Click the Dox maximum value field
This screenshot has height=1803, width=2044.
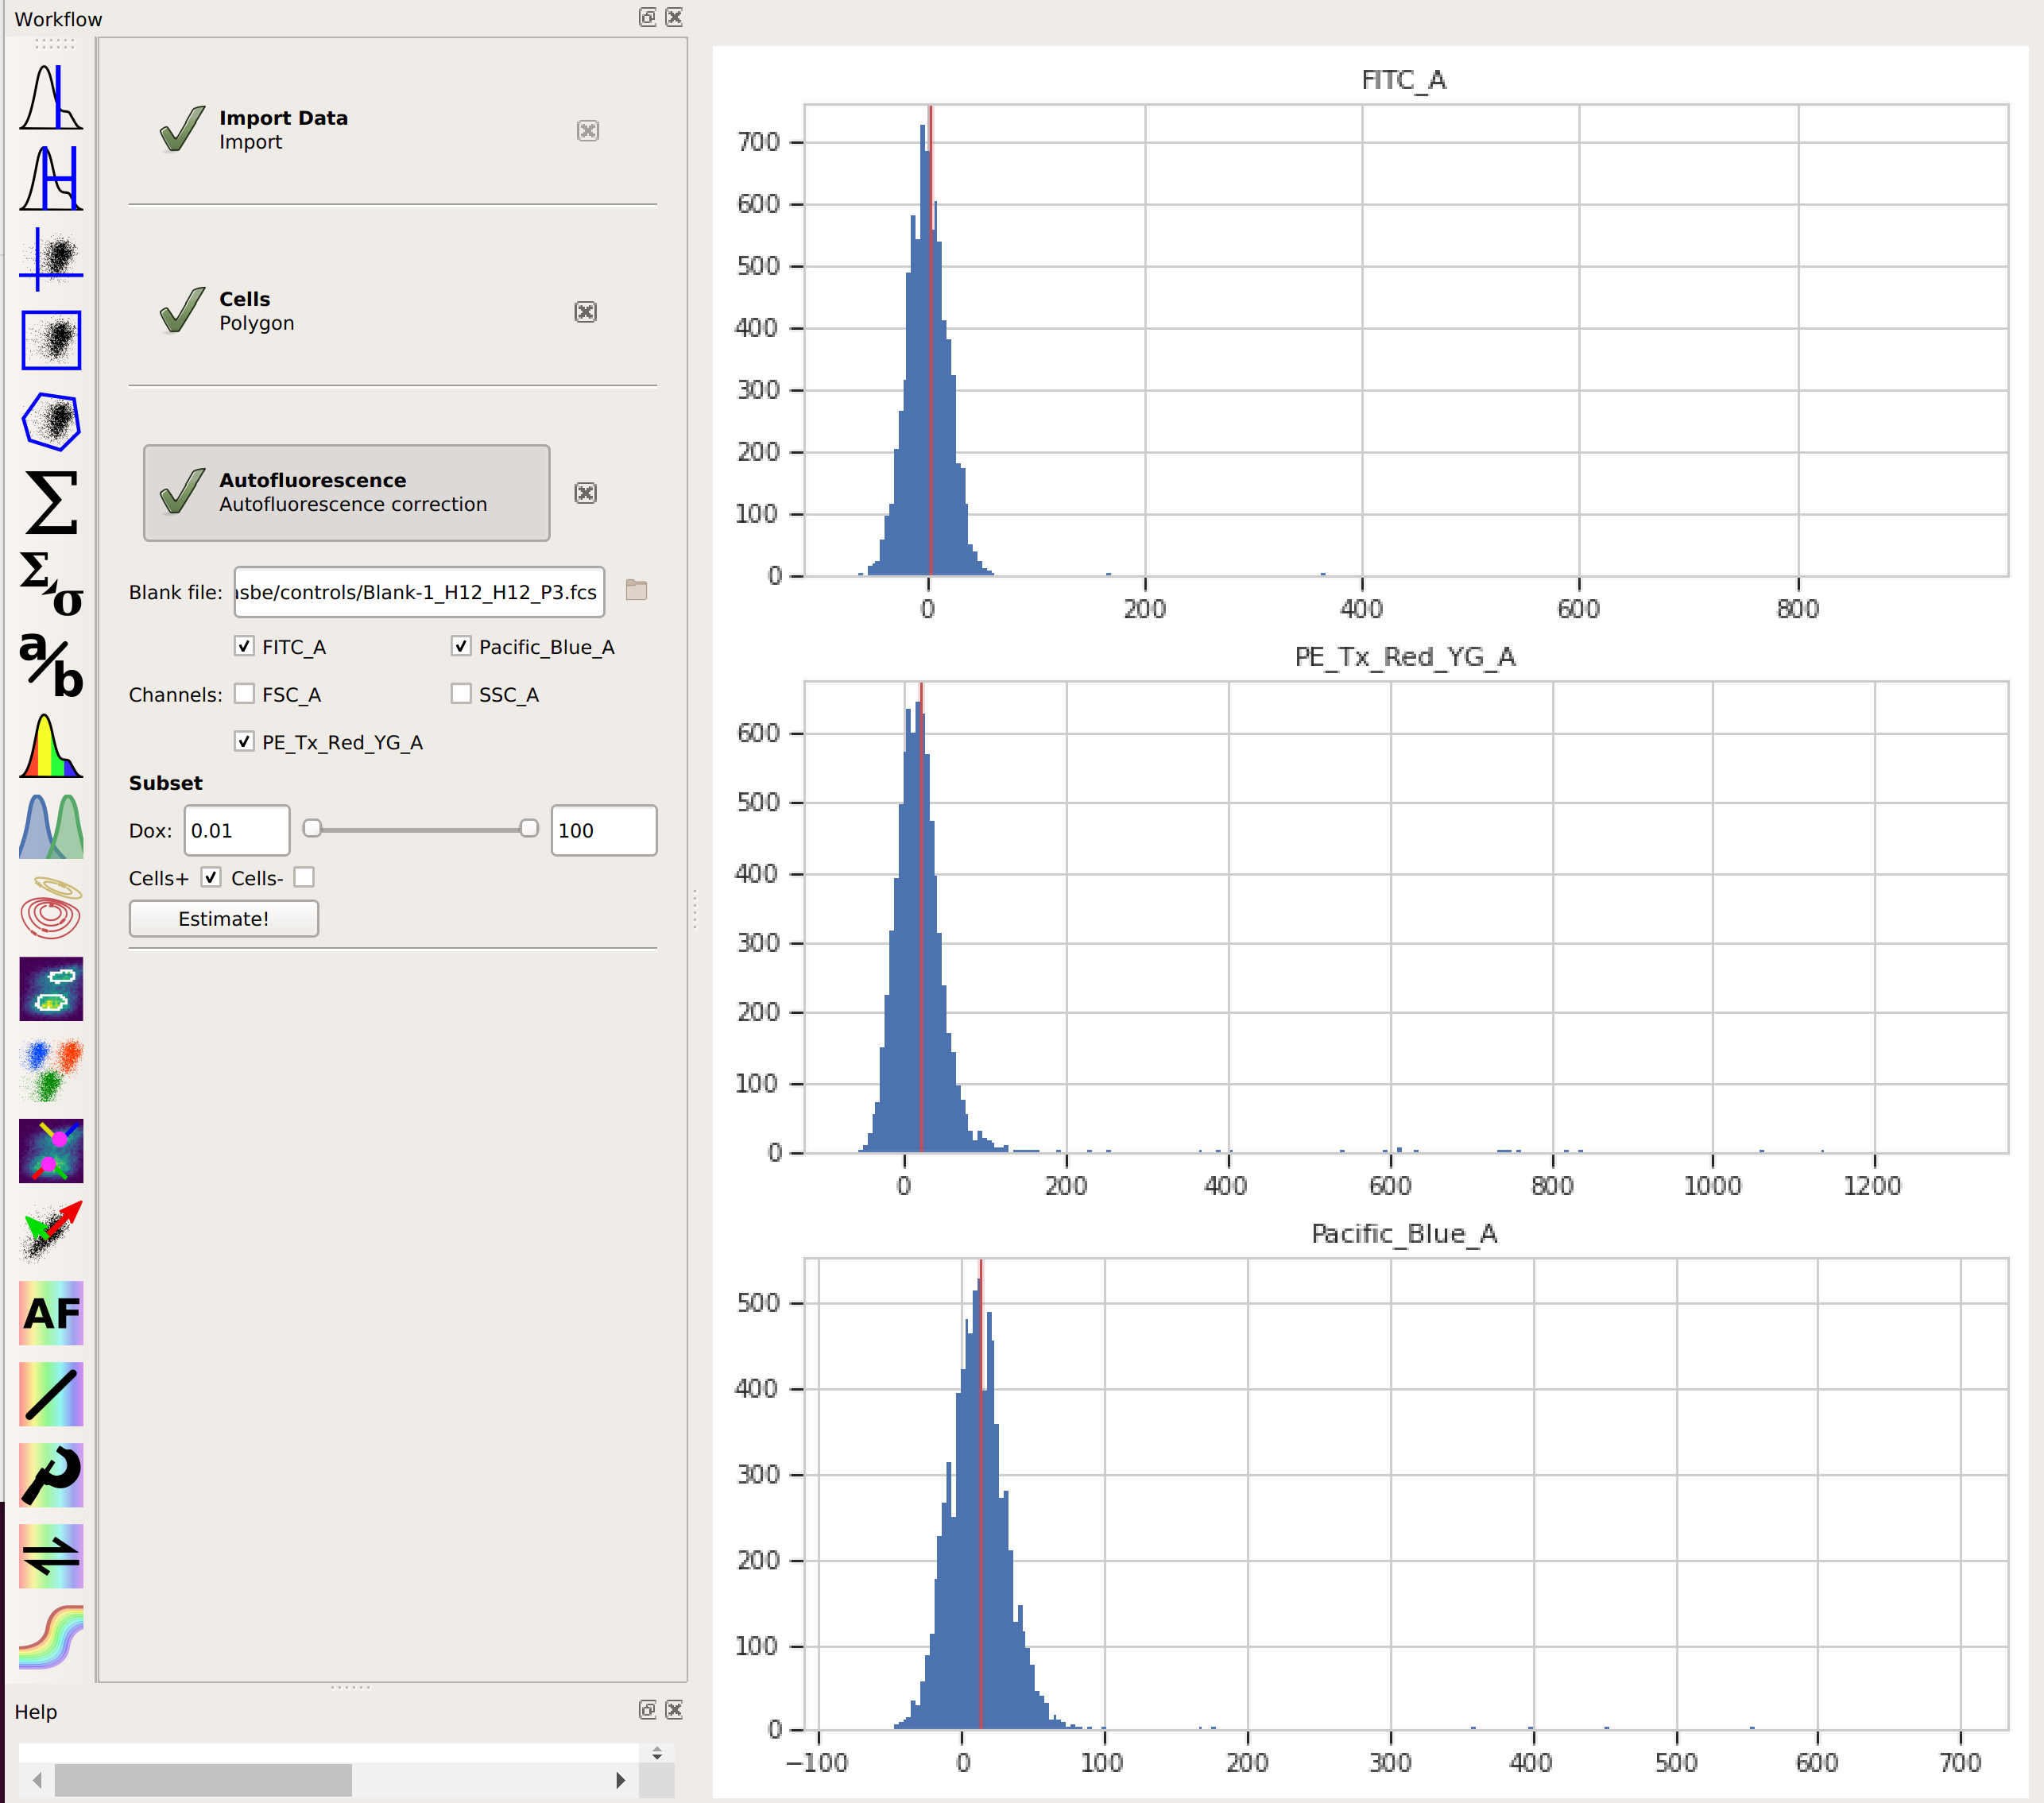[604, 830]
